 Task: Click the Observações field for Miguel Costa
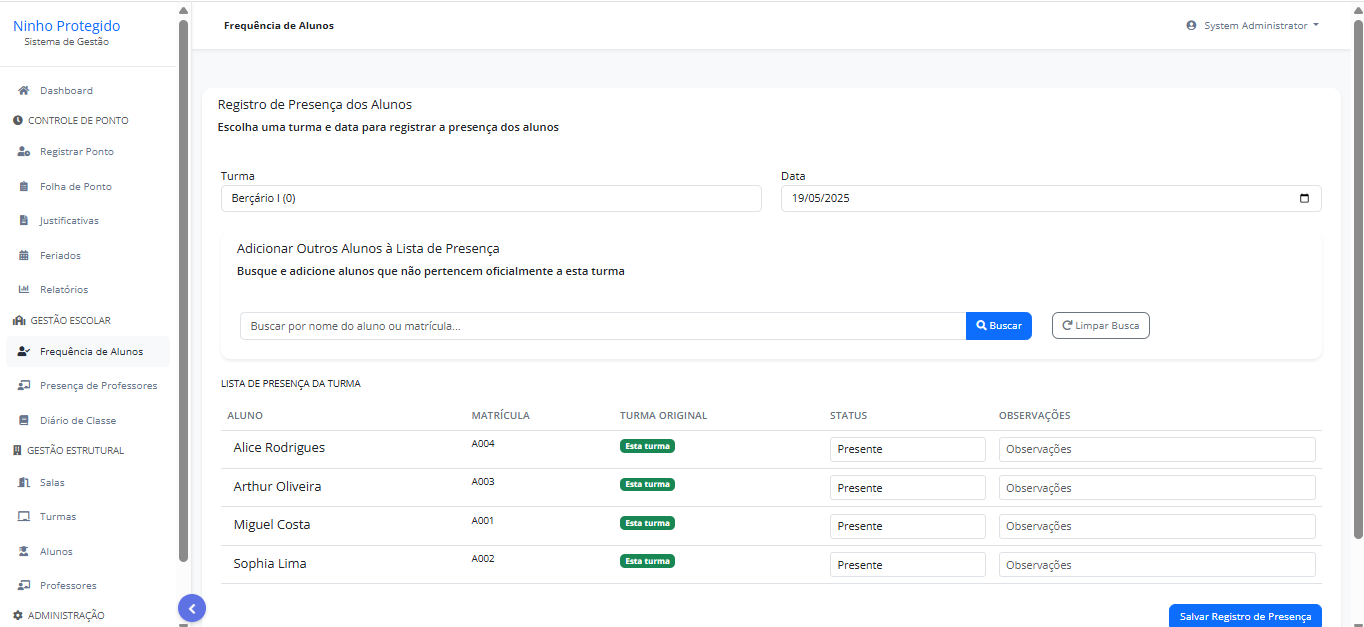pyautogui.click(x=1157, y=526)
